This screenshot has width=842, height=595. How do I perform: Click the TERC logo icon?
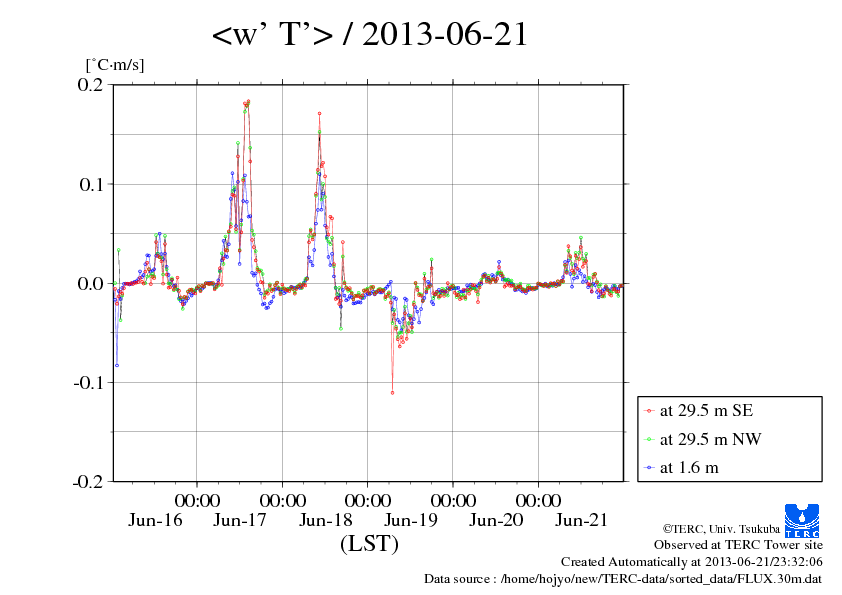[802, 520]
